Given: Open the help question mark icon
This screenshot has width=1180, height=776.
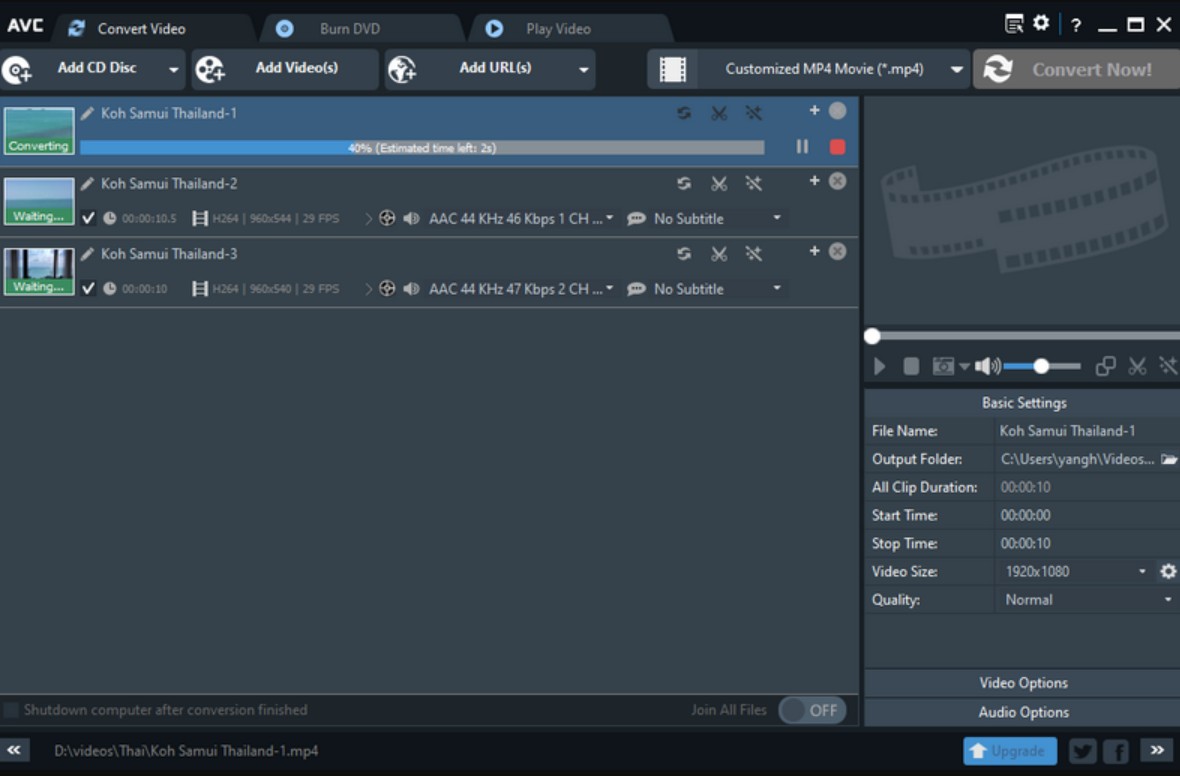Looking at the screenshot, I should 1076,25.
